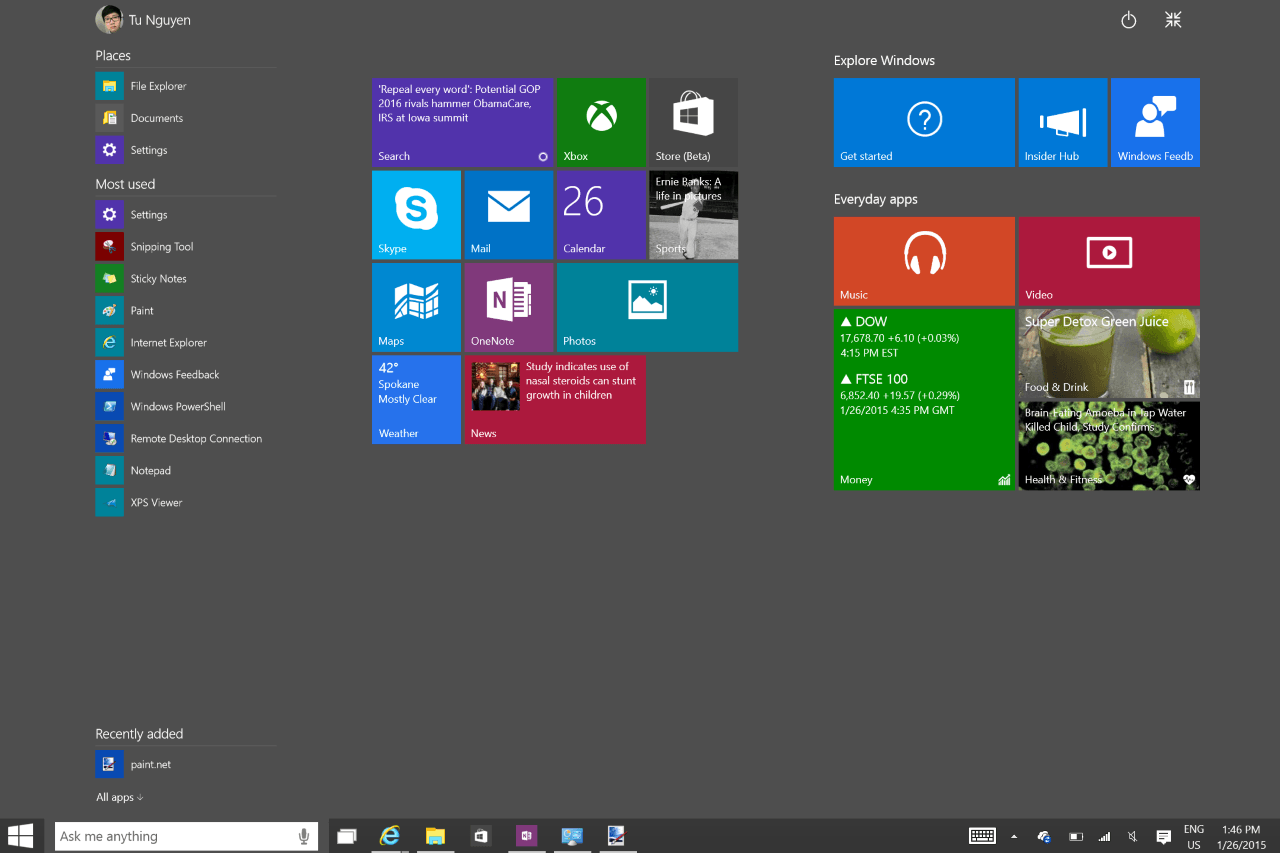The image size is (1280, 853).
Task: Open Skype from the Start tiles
Action: coord(415,214)
